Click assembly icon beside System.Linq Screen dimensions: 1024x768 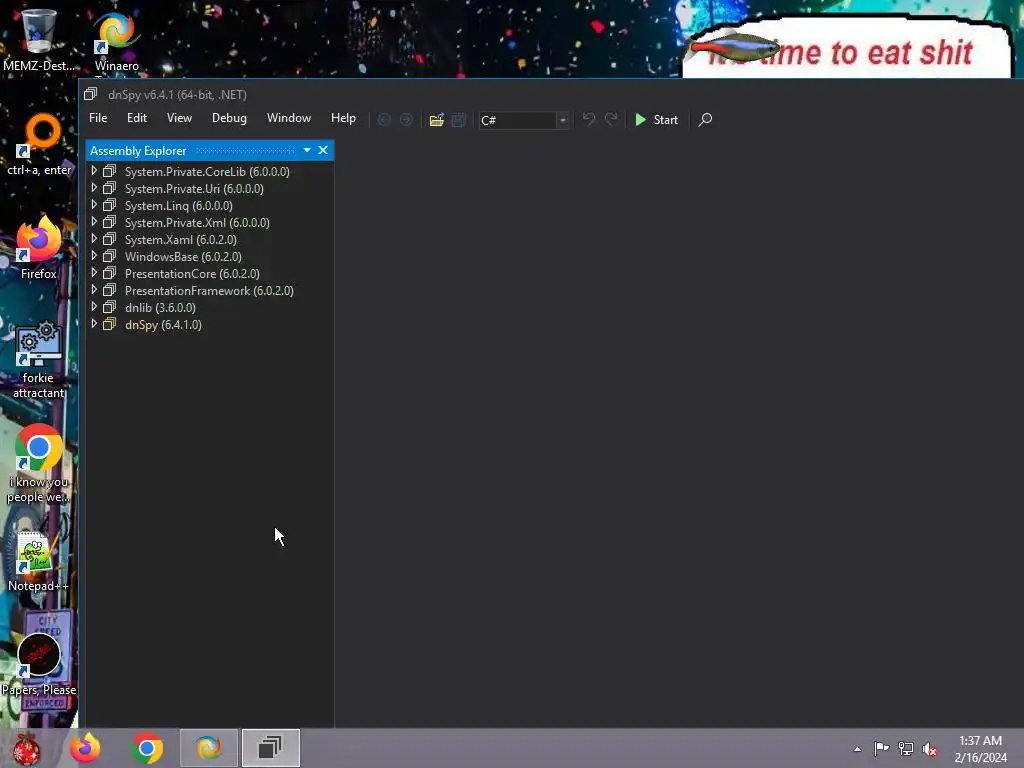[110, 204]
